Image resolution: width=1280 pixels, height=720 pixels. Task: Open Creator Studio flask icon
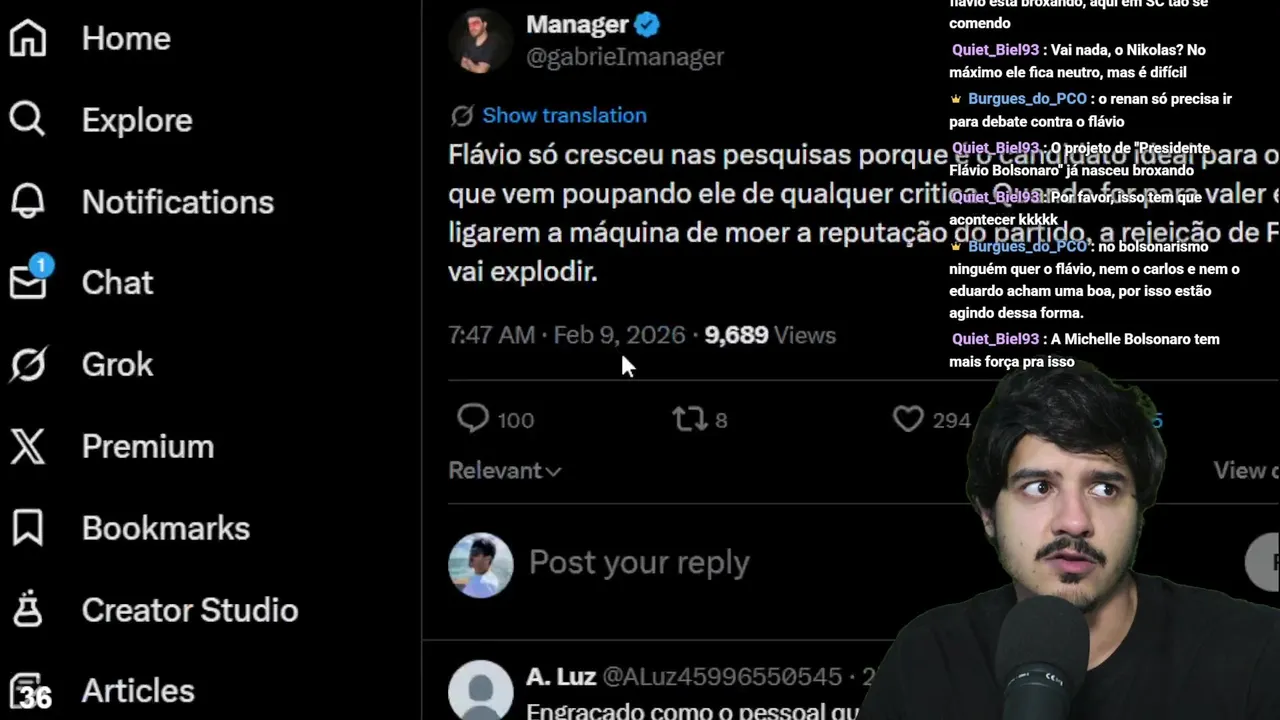pos(28,610)
